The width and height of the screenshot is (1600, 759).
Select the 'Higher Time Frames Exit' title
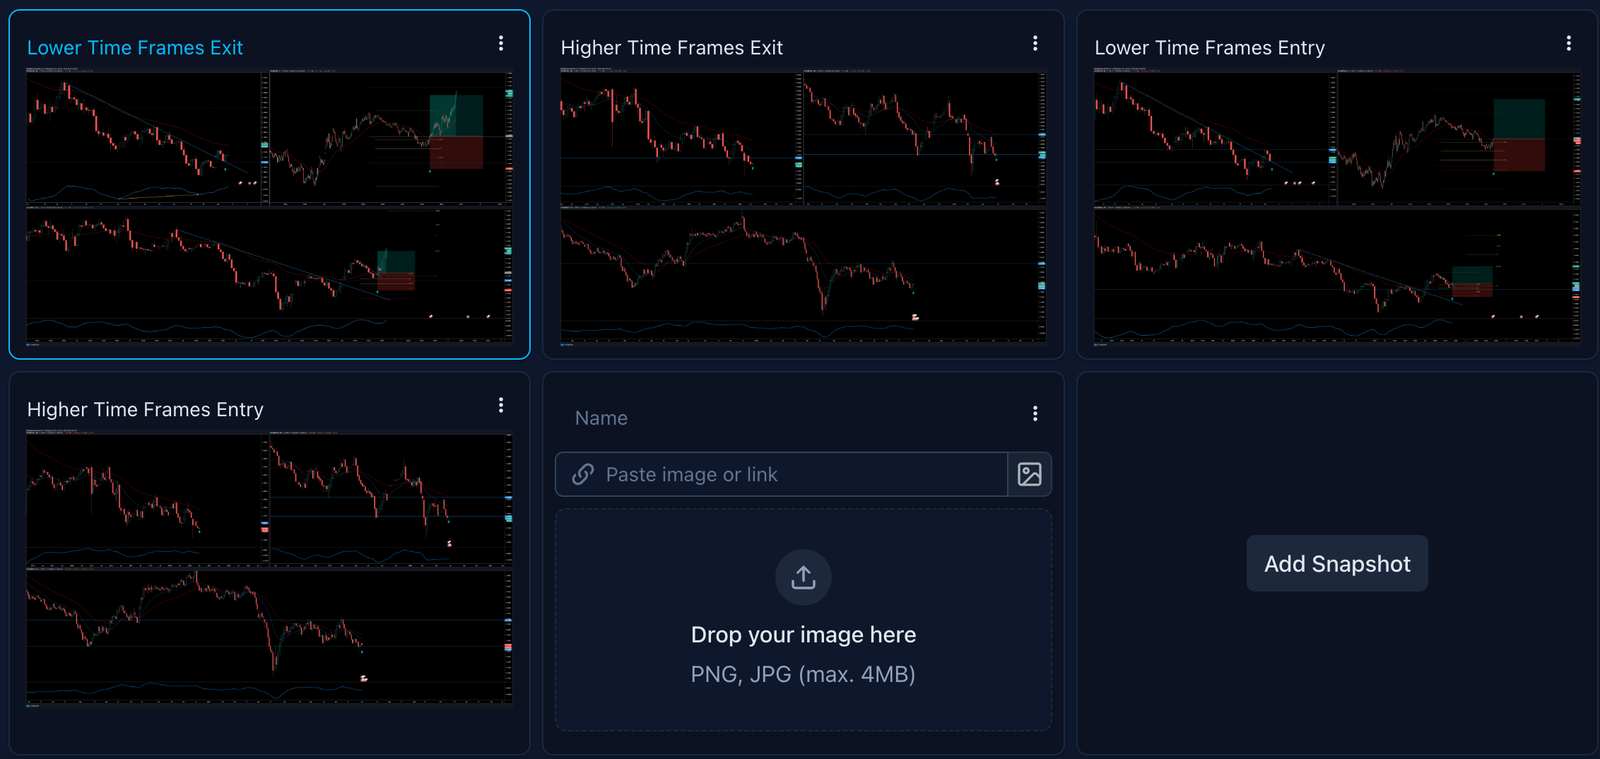(671, 48)
